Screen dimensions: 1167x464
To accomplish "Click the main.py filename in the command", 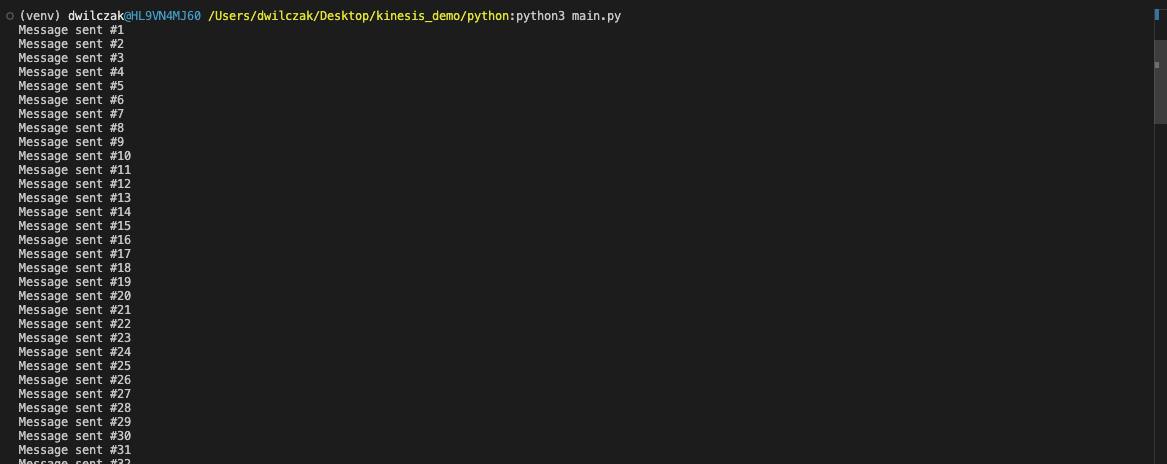I will pyautogui.click(x=596, y=16).
